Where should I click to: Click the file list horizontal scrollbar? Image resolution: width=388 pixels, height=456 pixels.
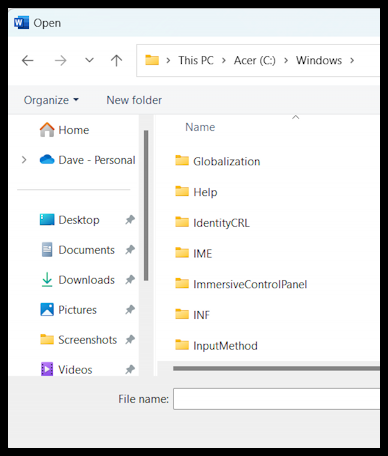pyautogui.click(x=276, y=368)
